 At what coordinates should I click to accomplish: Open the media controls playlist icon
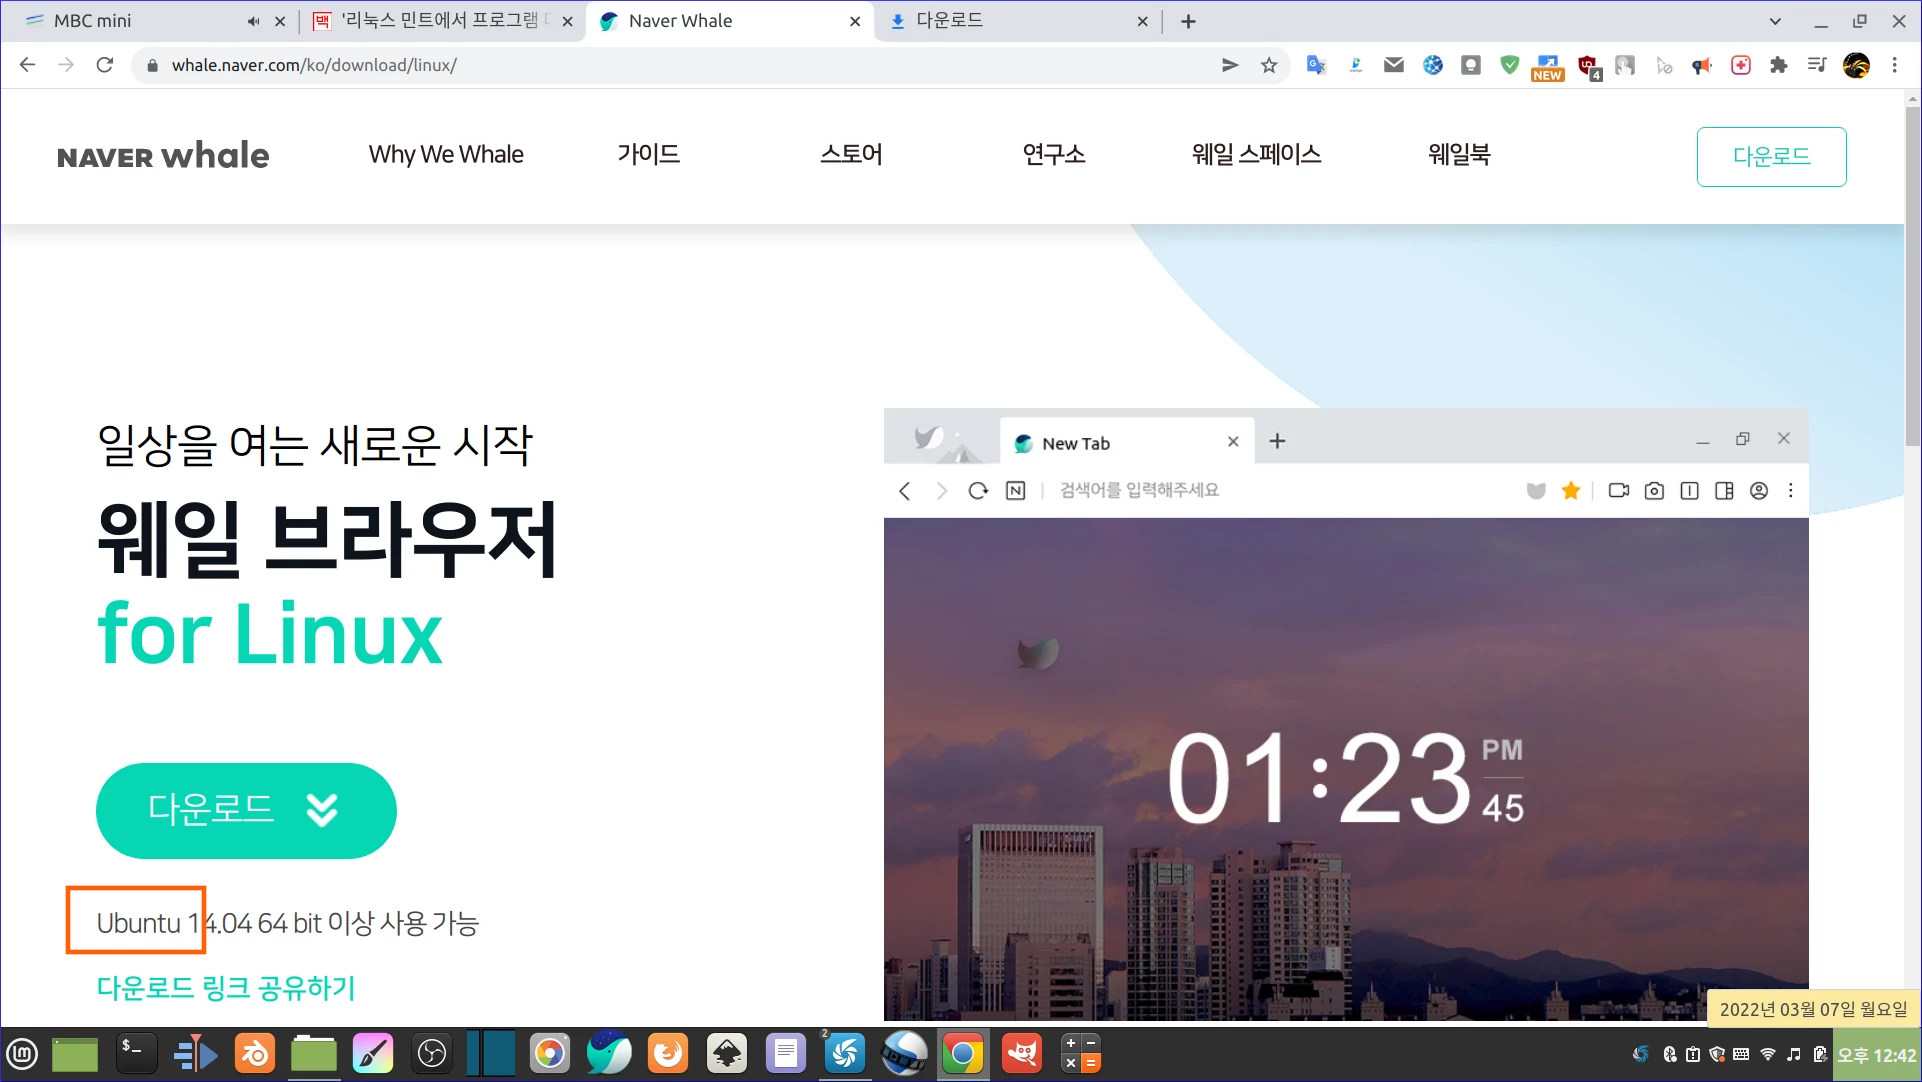coord(1817,65)
